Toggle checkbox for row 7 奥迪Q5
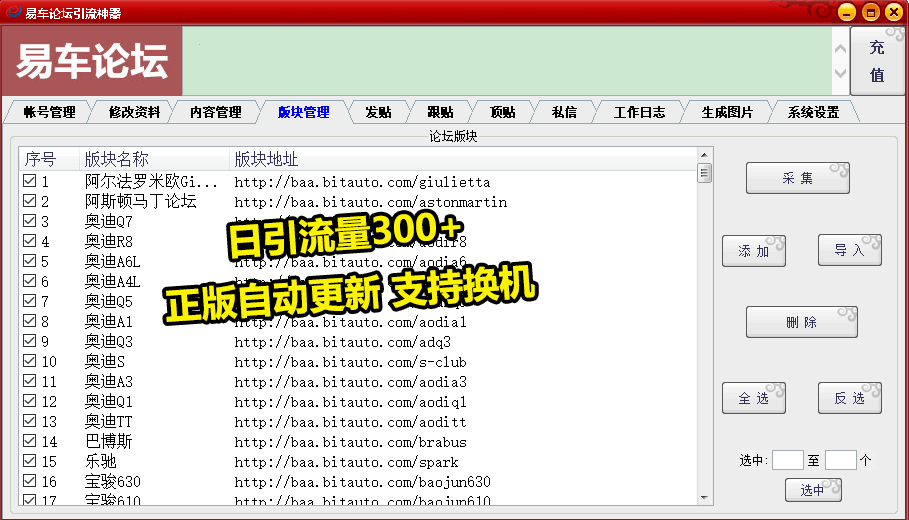The image size is (909, 520). (x=30, y=301)
